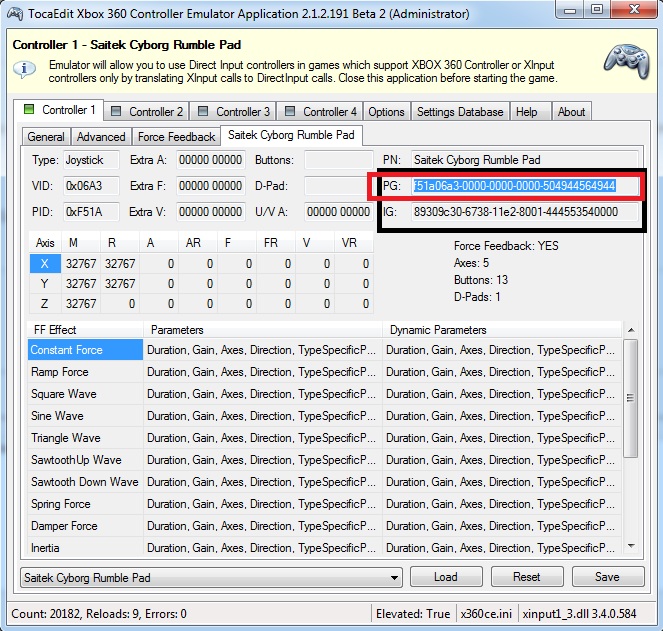Click the Elevated: True status entry
The image size is (663, 631).
tap(413, 613)
